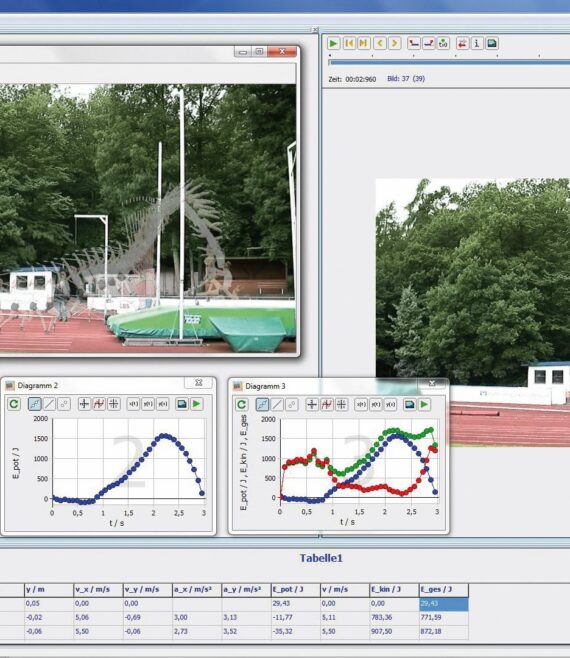Click the table cell '-11,77'
The image size is (570, 658).
[x=296, y=617]
